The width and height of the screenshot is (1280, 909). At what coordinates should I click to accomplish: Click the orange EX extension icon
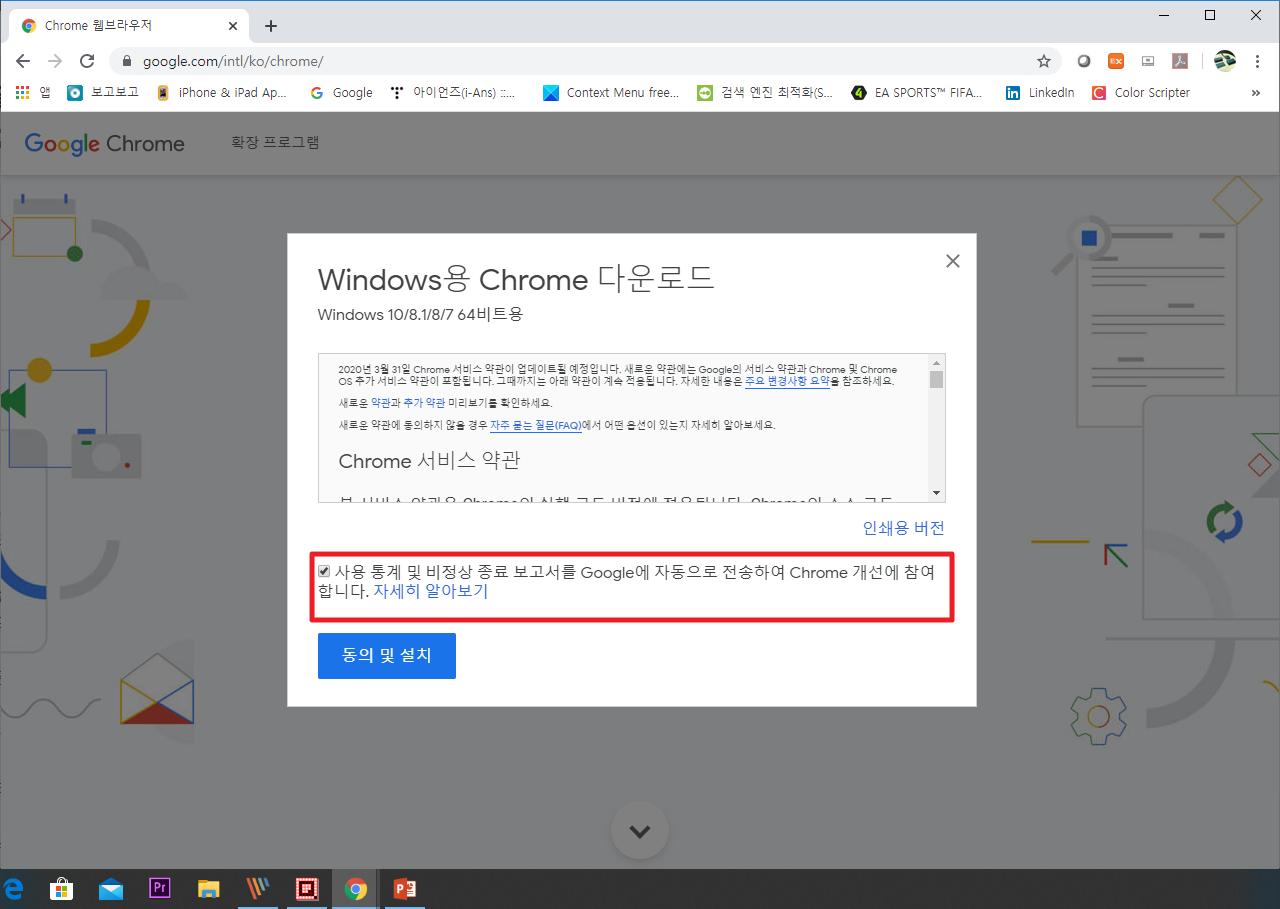1116,61
